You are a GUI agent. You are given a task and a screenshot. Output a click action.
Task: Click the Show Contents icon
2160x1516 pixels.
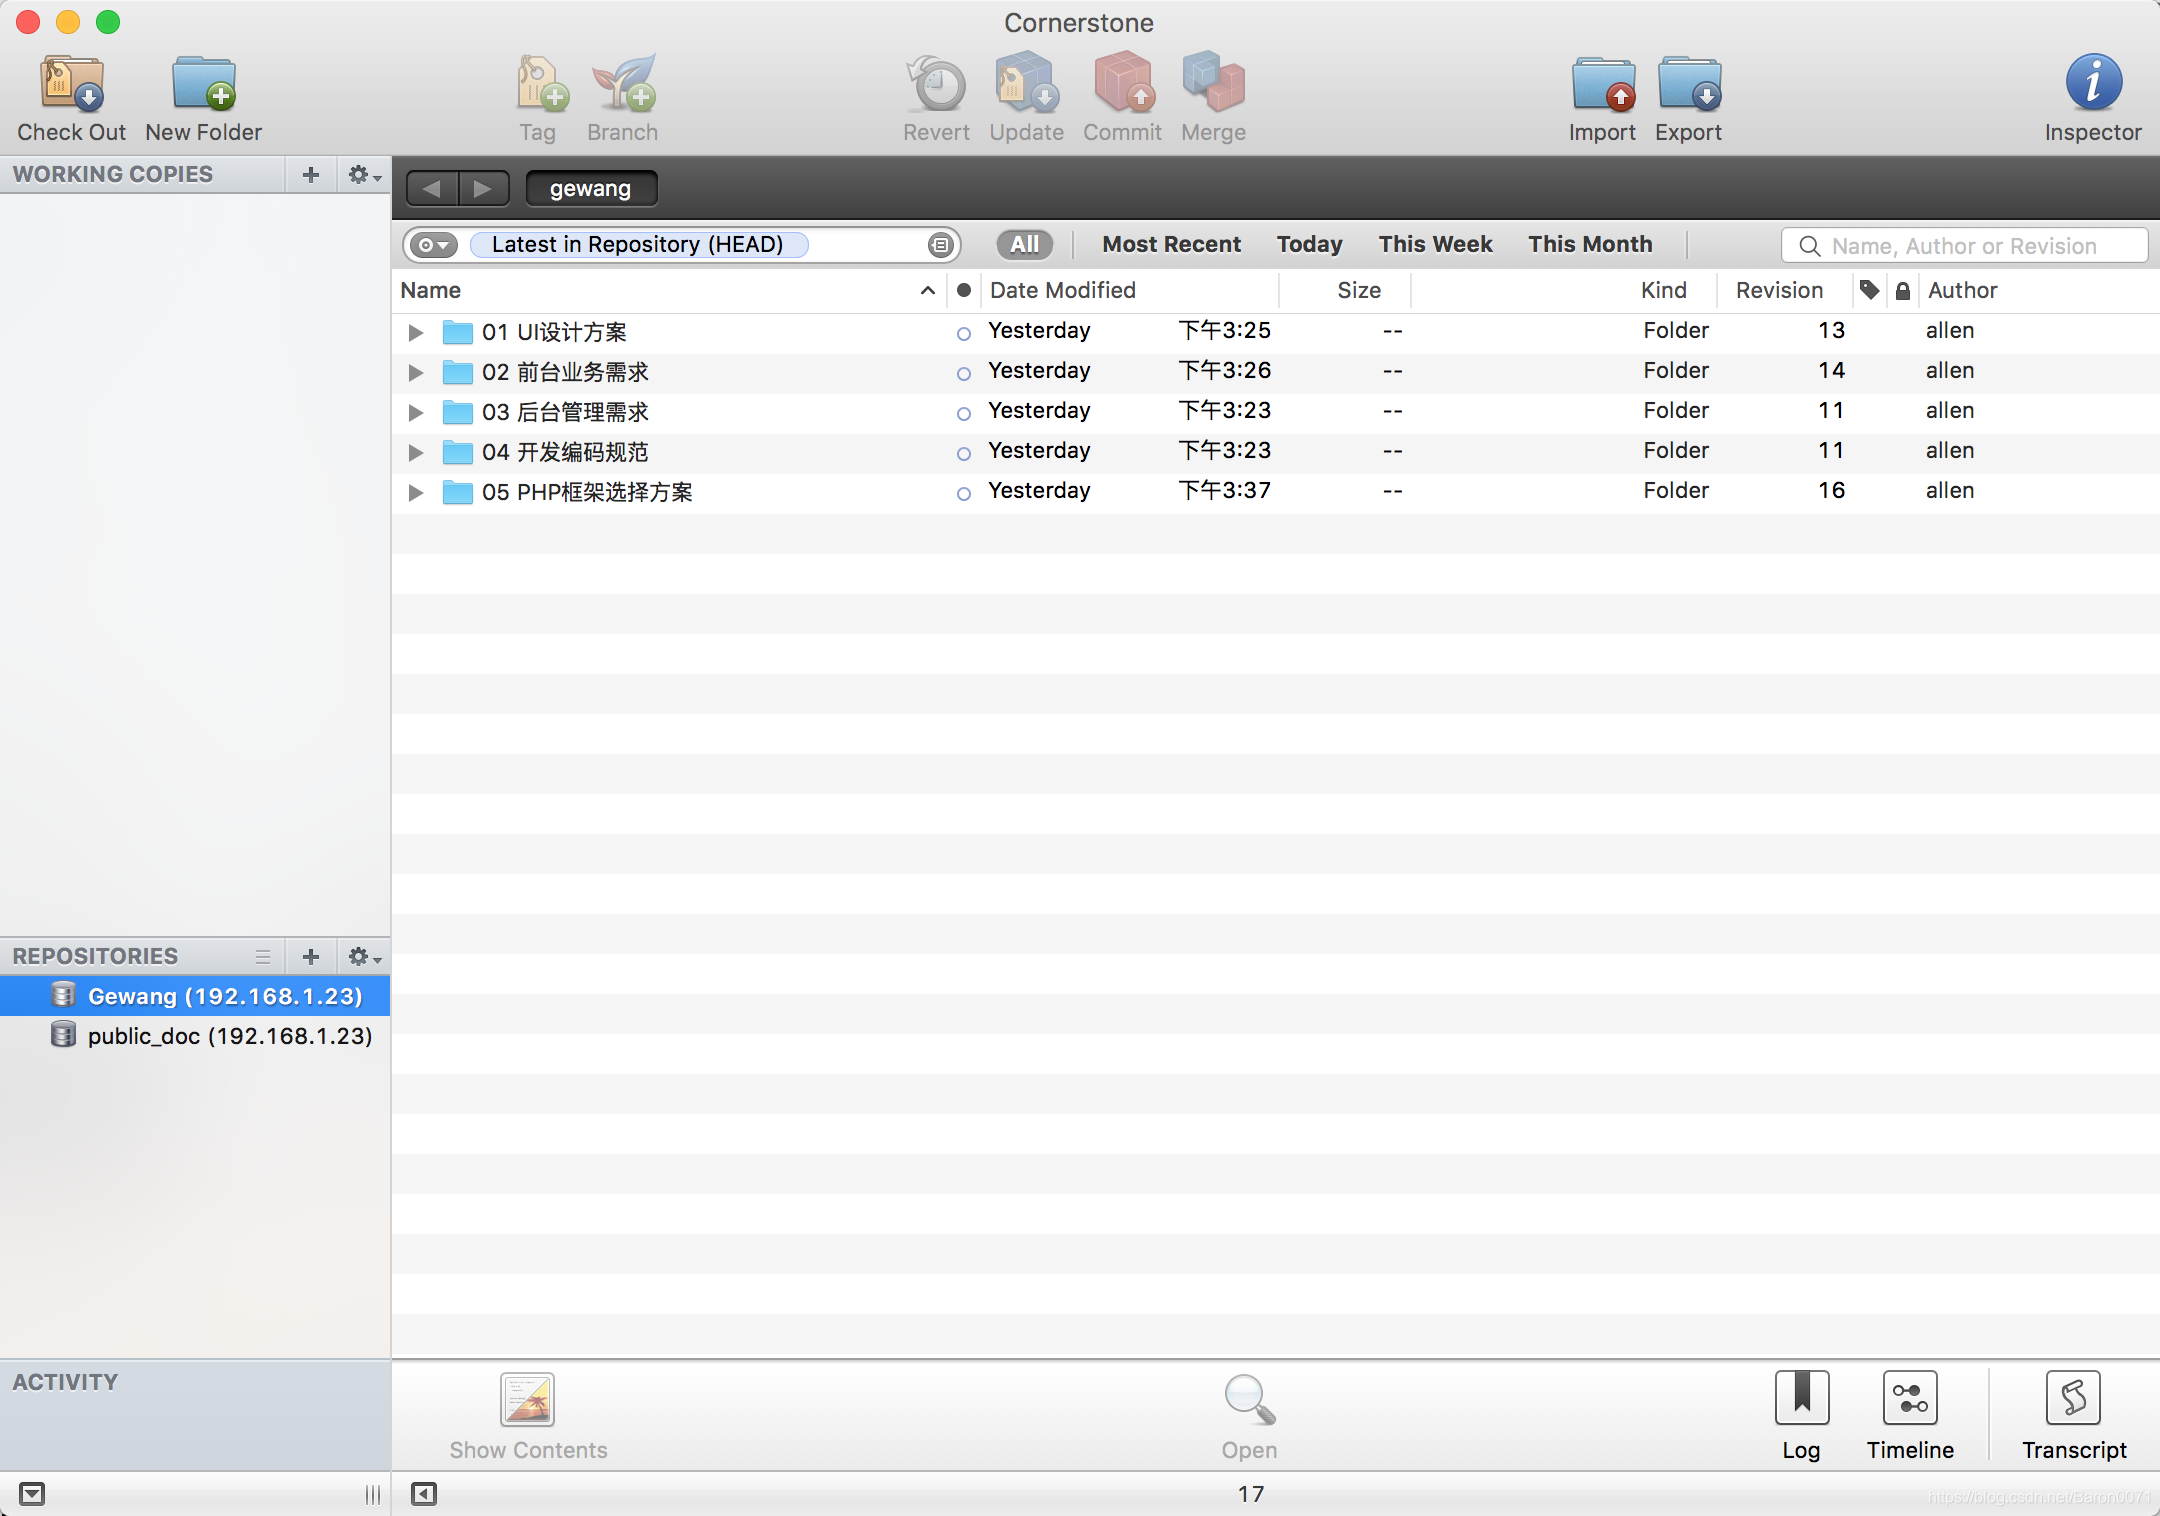coord(528,1400)
